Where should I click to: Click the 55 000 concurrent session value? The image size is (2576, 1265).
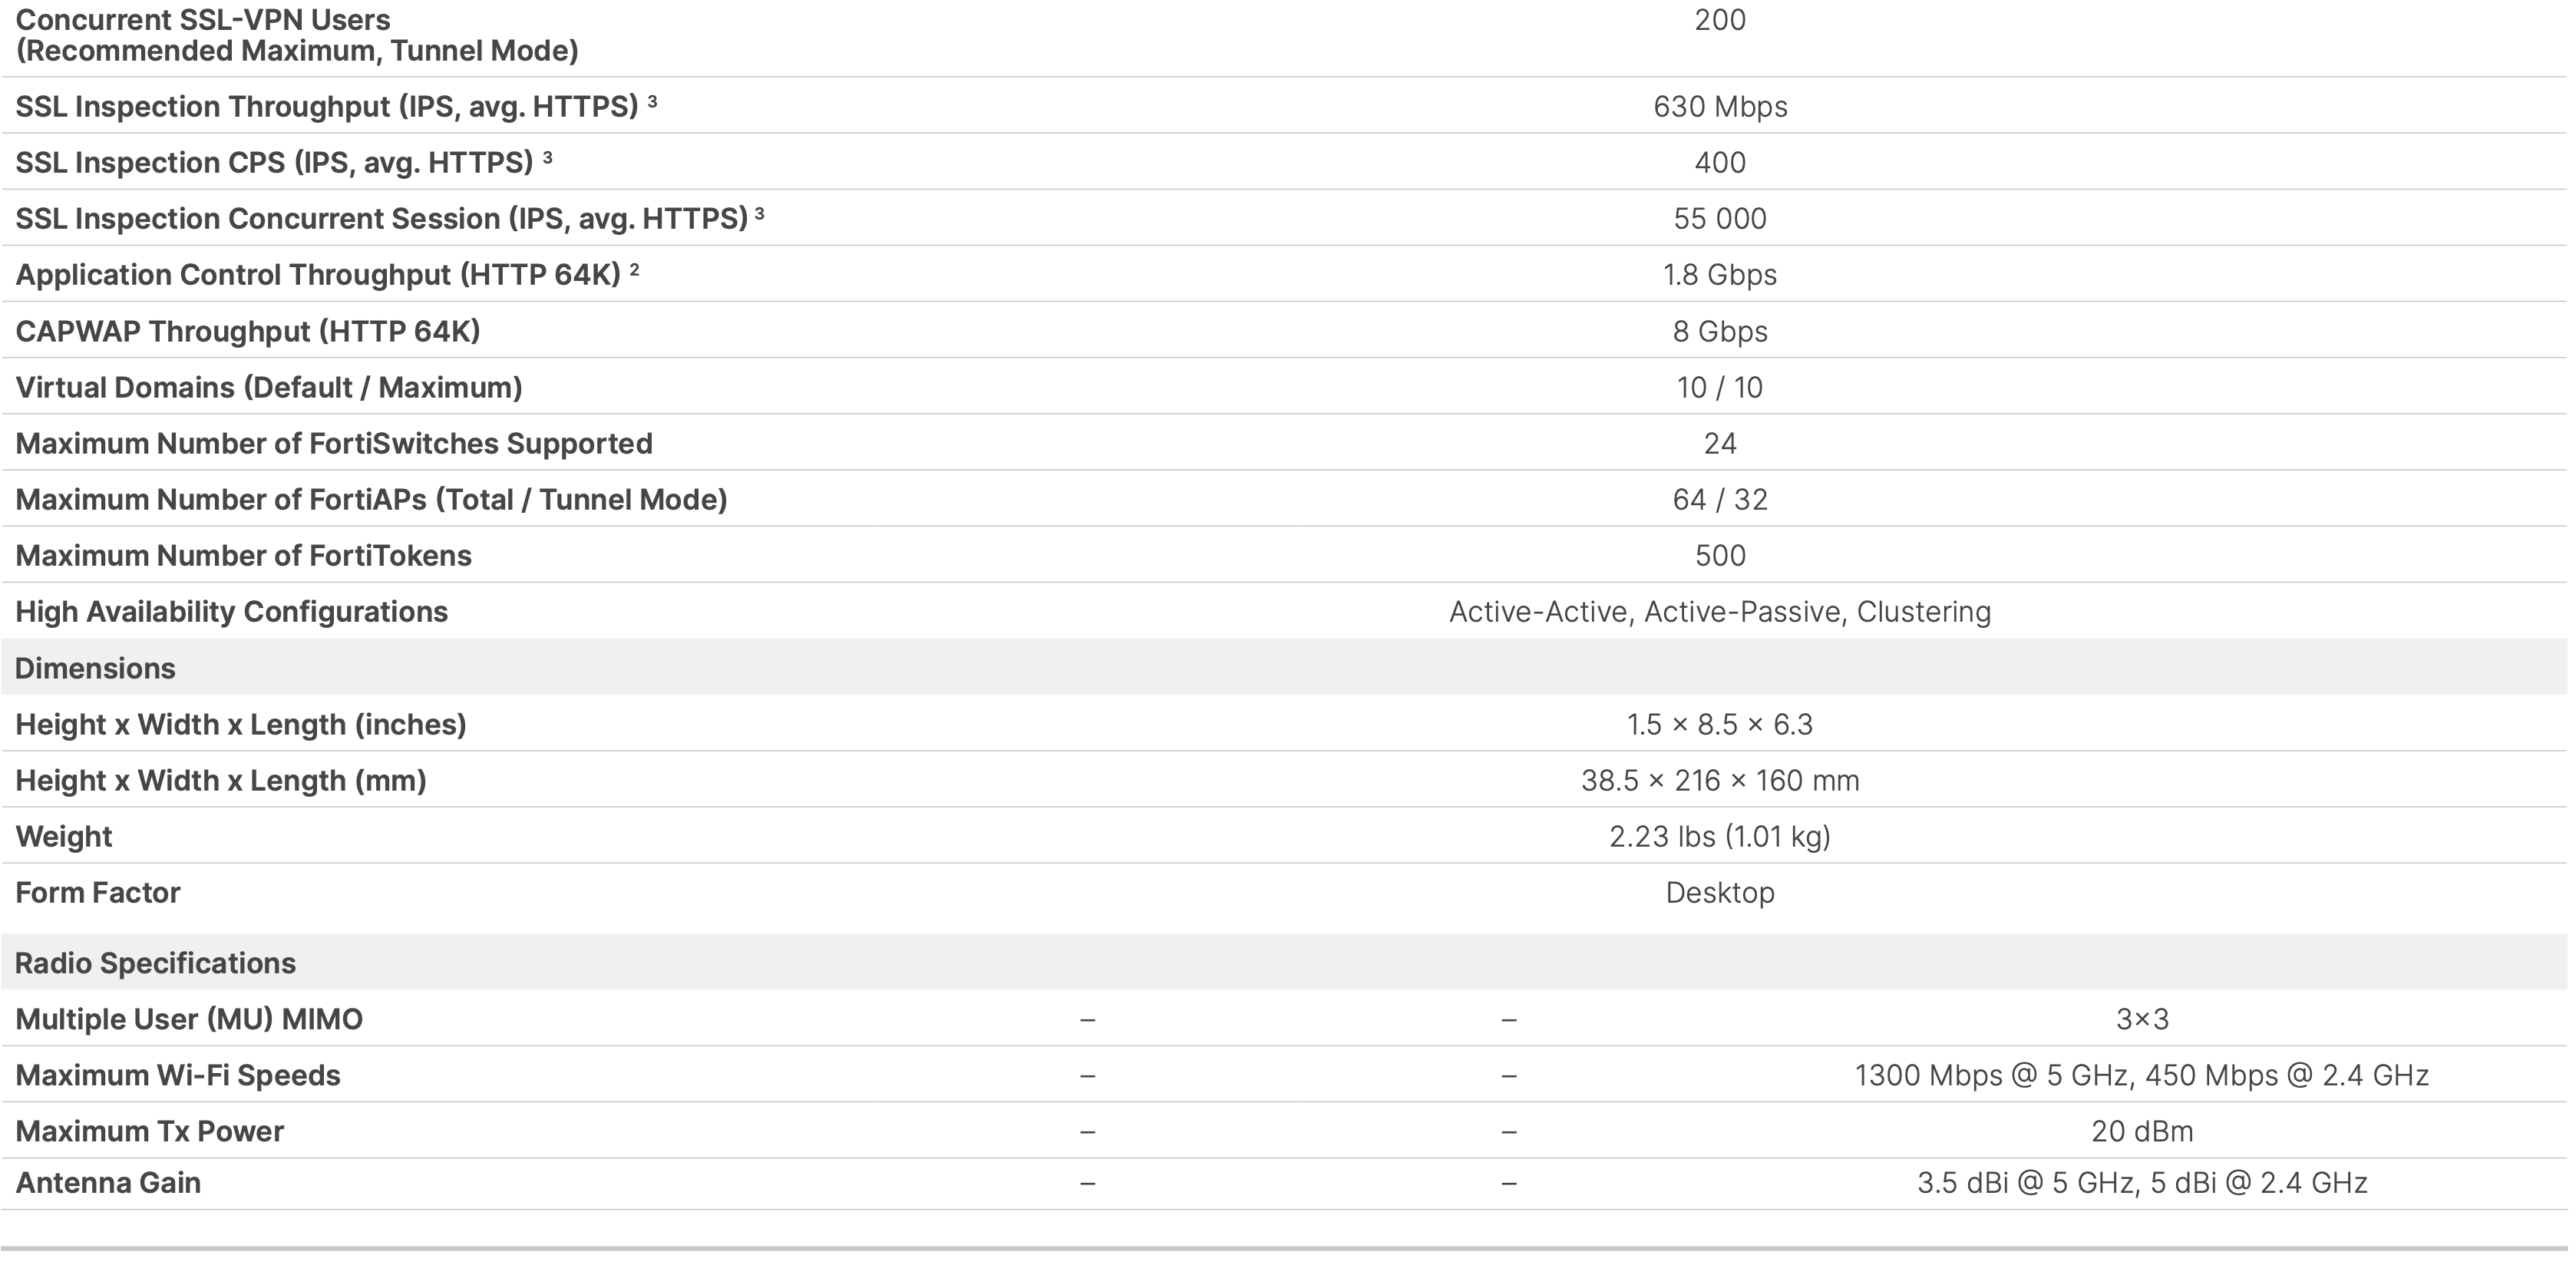tap(1719, 218)
